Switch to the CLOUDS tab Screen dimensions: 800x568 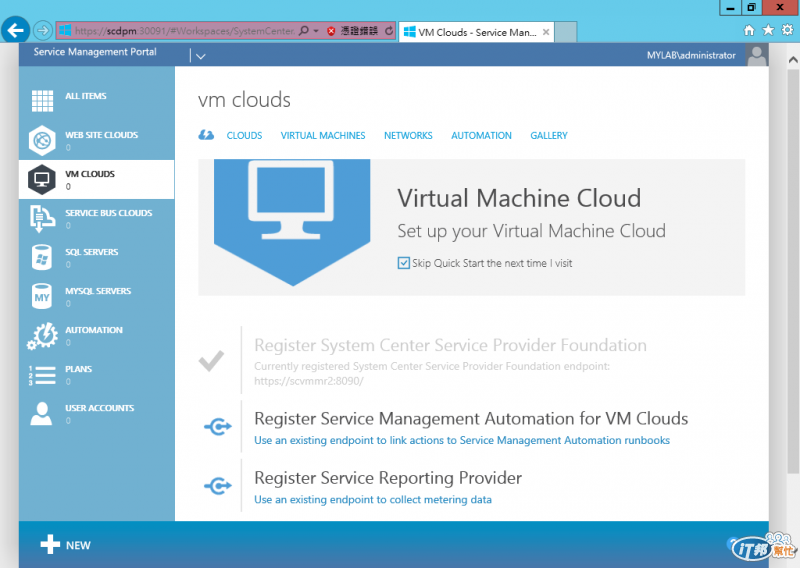[x=244, y=136]
